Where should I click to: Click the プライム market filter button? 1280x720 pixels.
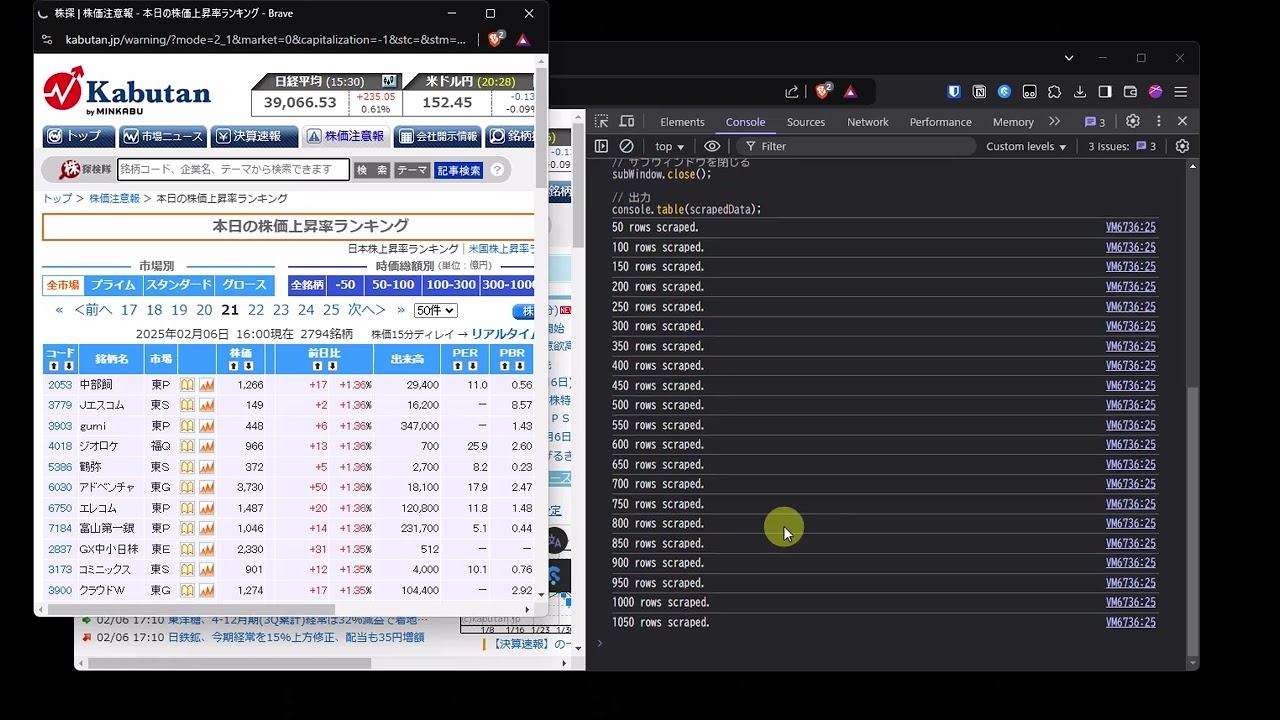113,285
